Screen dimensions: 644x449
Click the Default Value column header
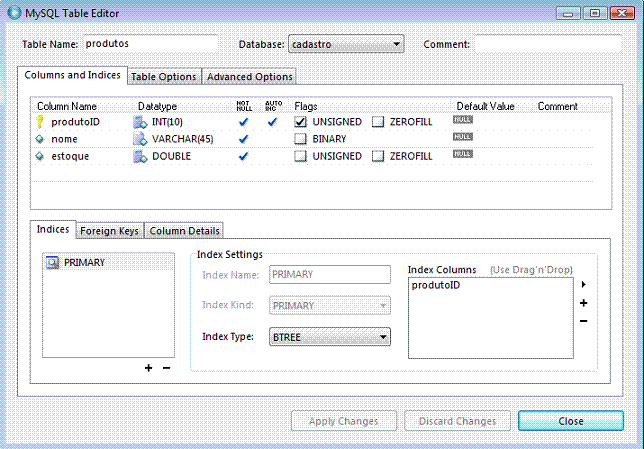485,106
